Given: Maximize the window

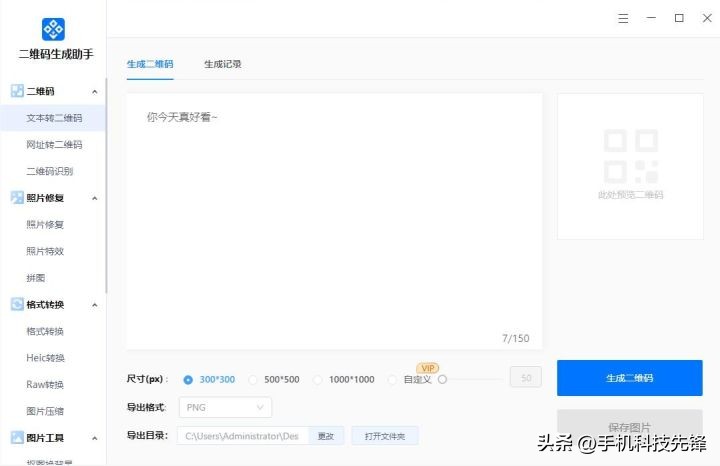Looking at the screenshot, I should pos(679,18).
